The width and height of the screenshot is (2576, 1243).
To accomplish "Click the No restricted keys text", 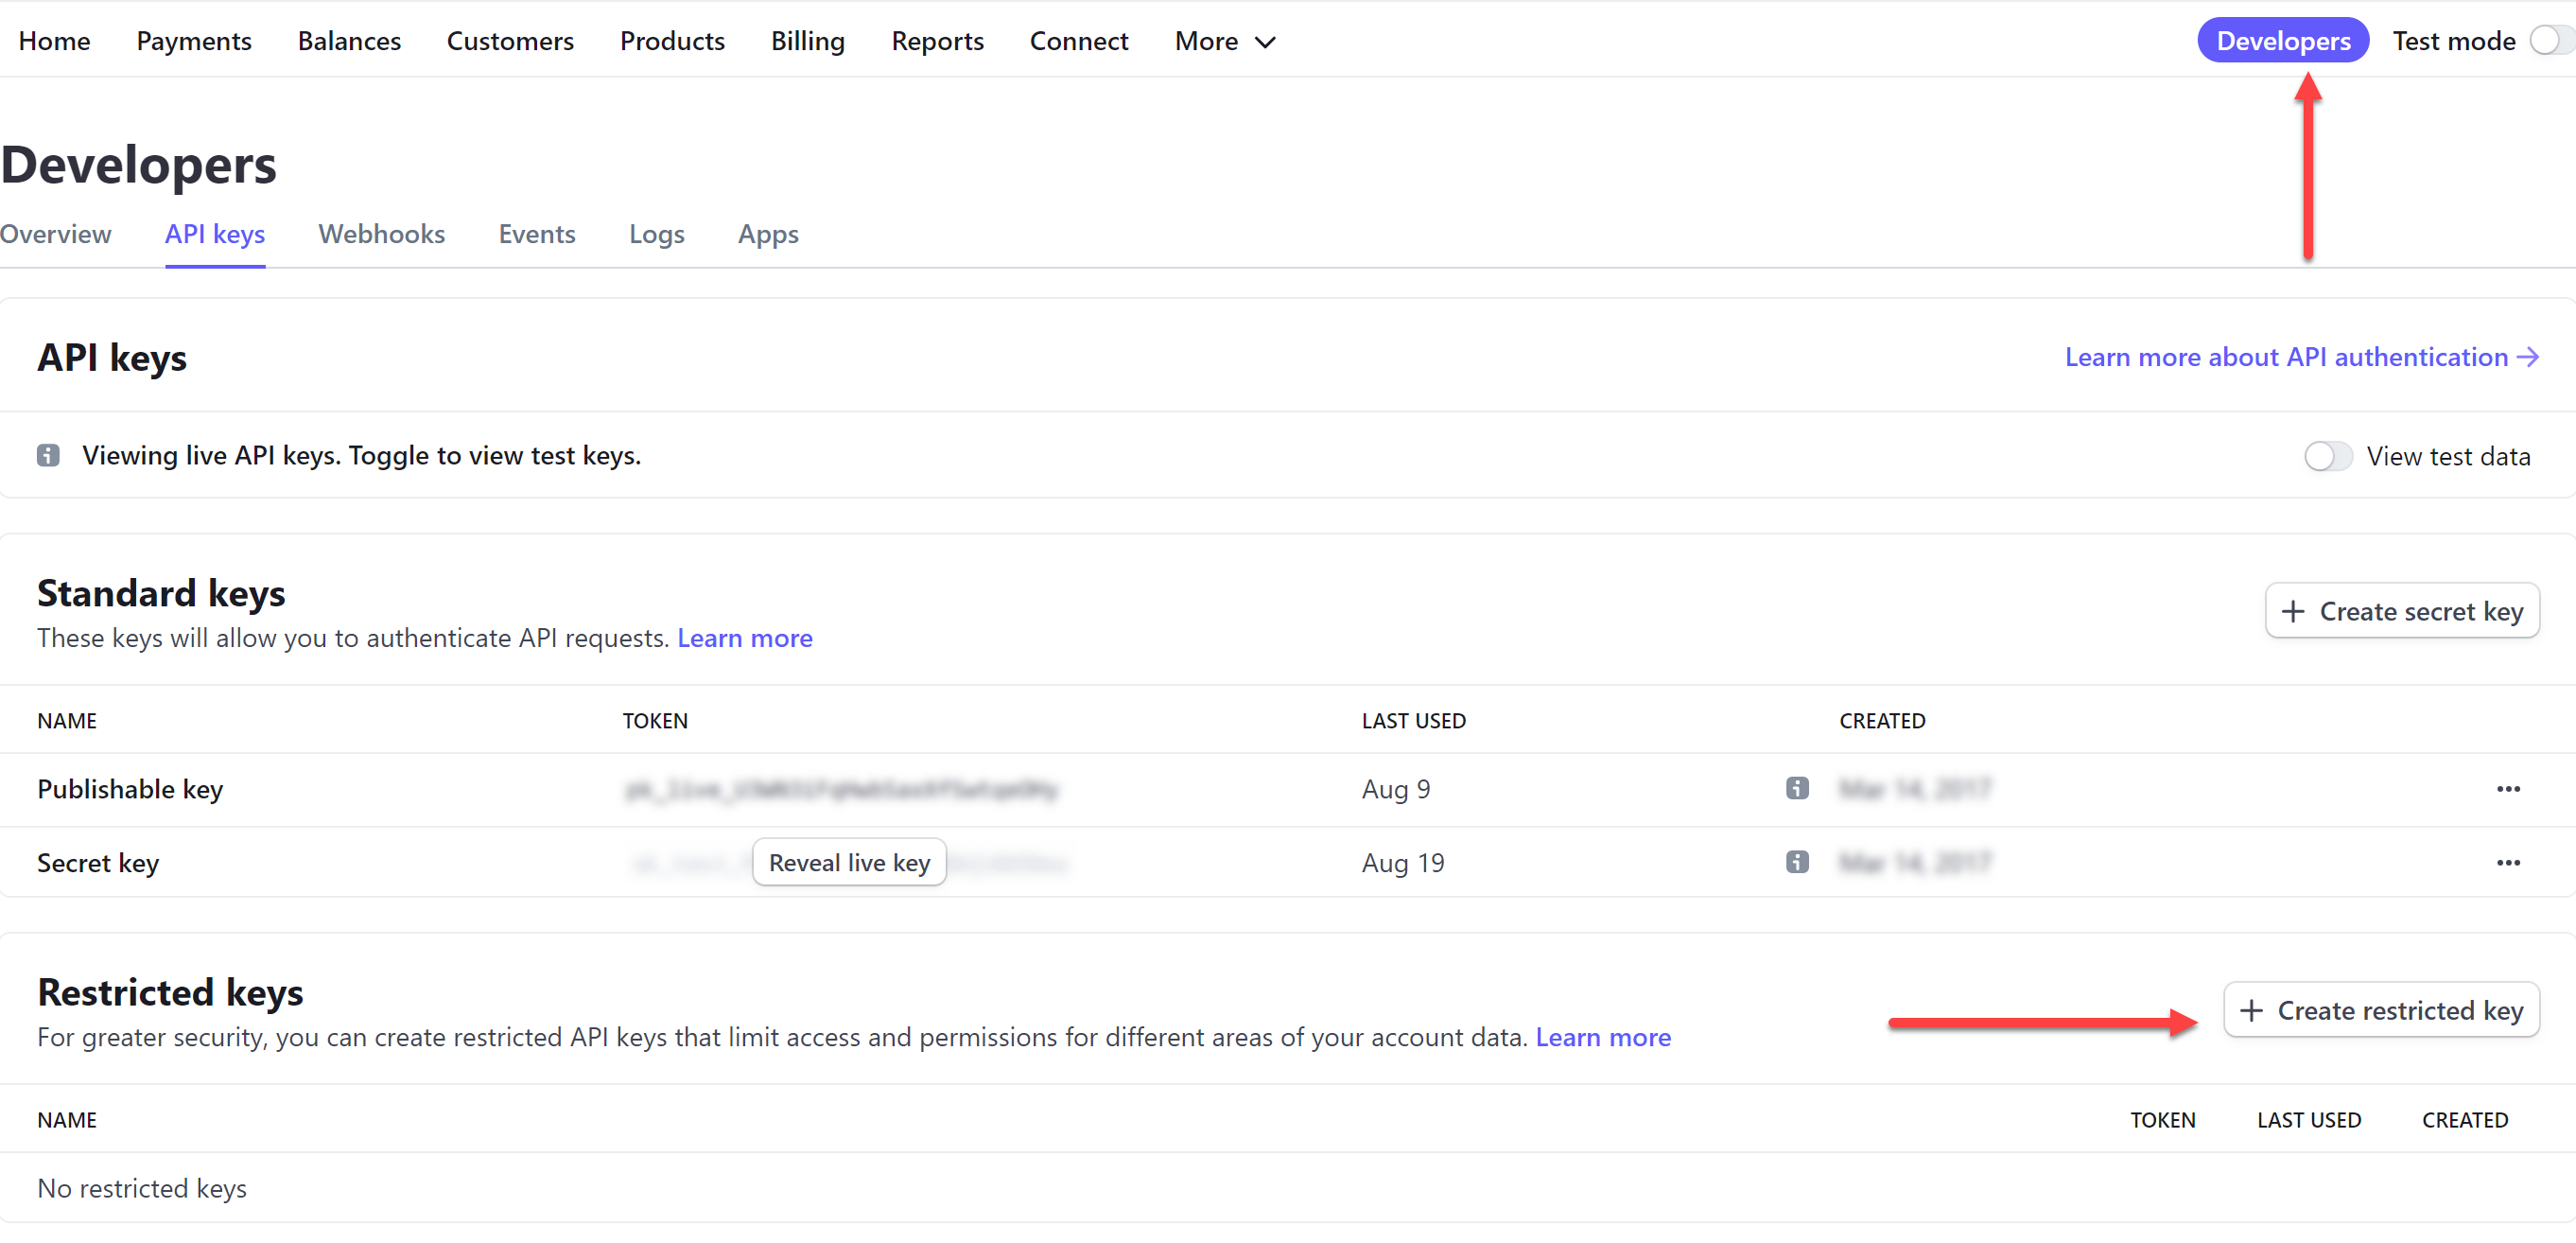I will [142, 1188].
